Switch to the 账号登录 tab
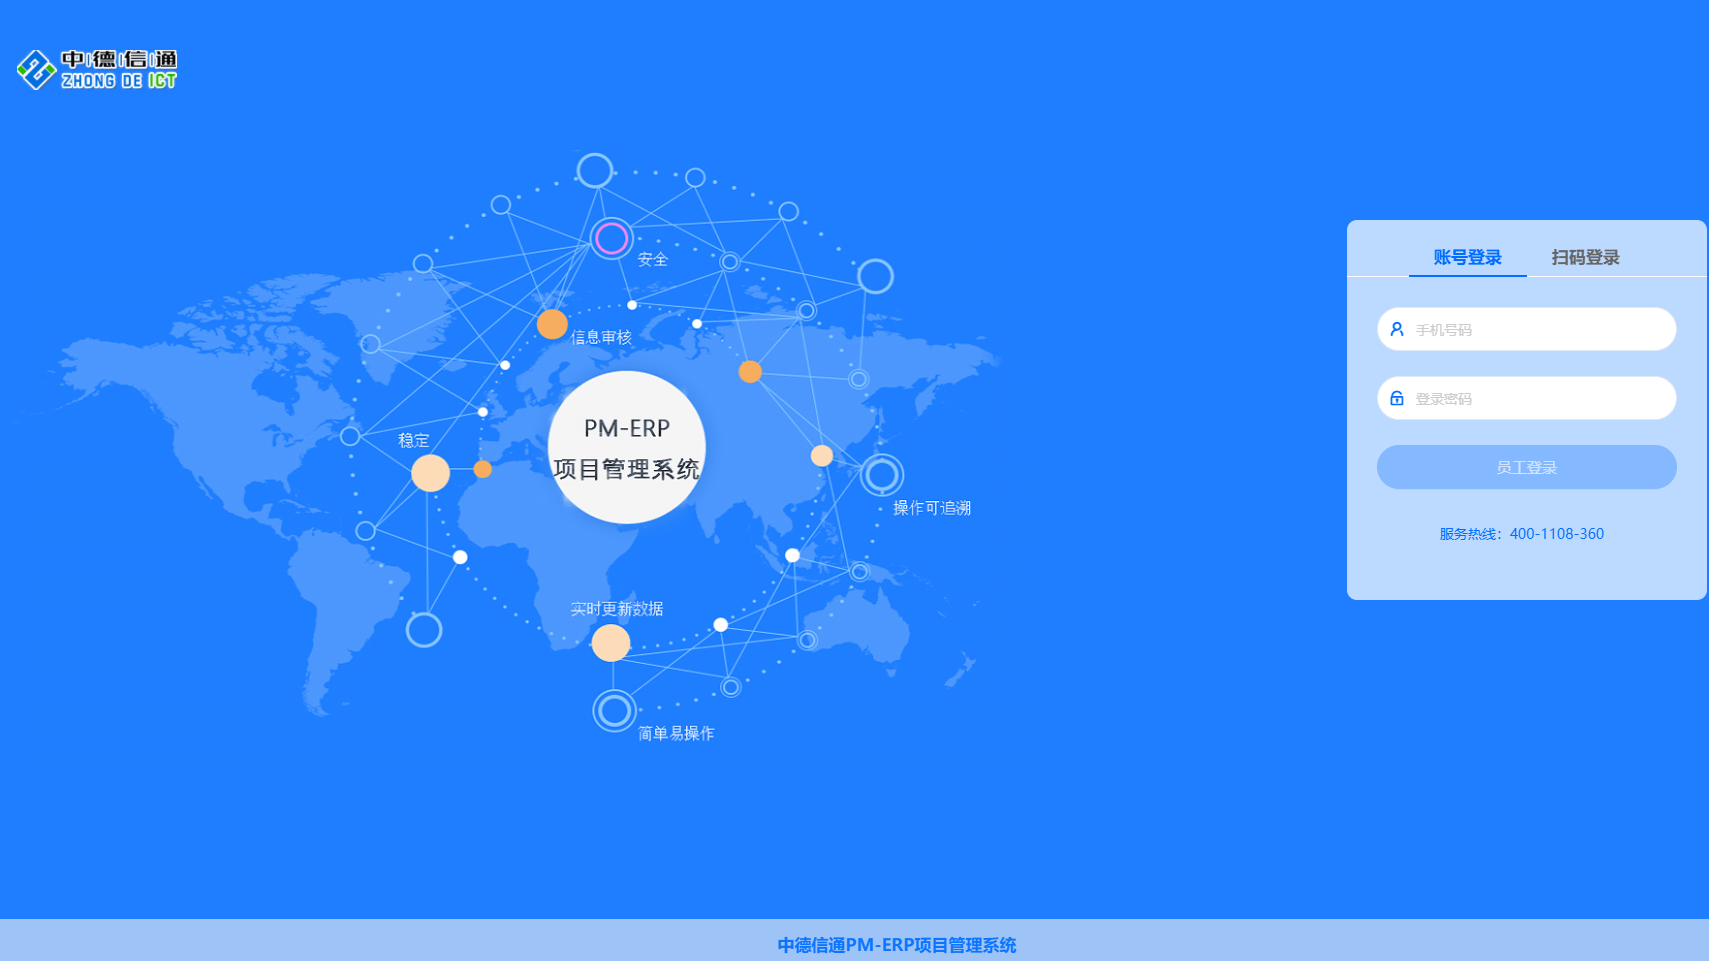The image size is (1709, 961). 1467,257
